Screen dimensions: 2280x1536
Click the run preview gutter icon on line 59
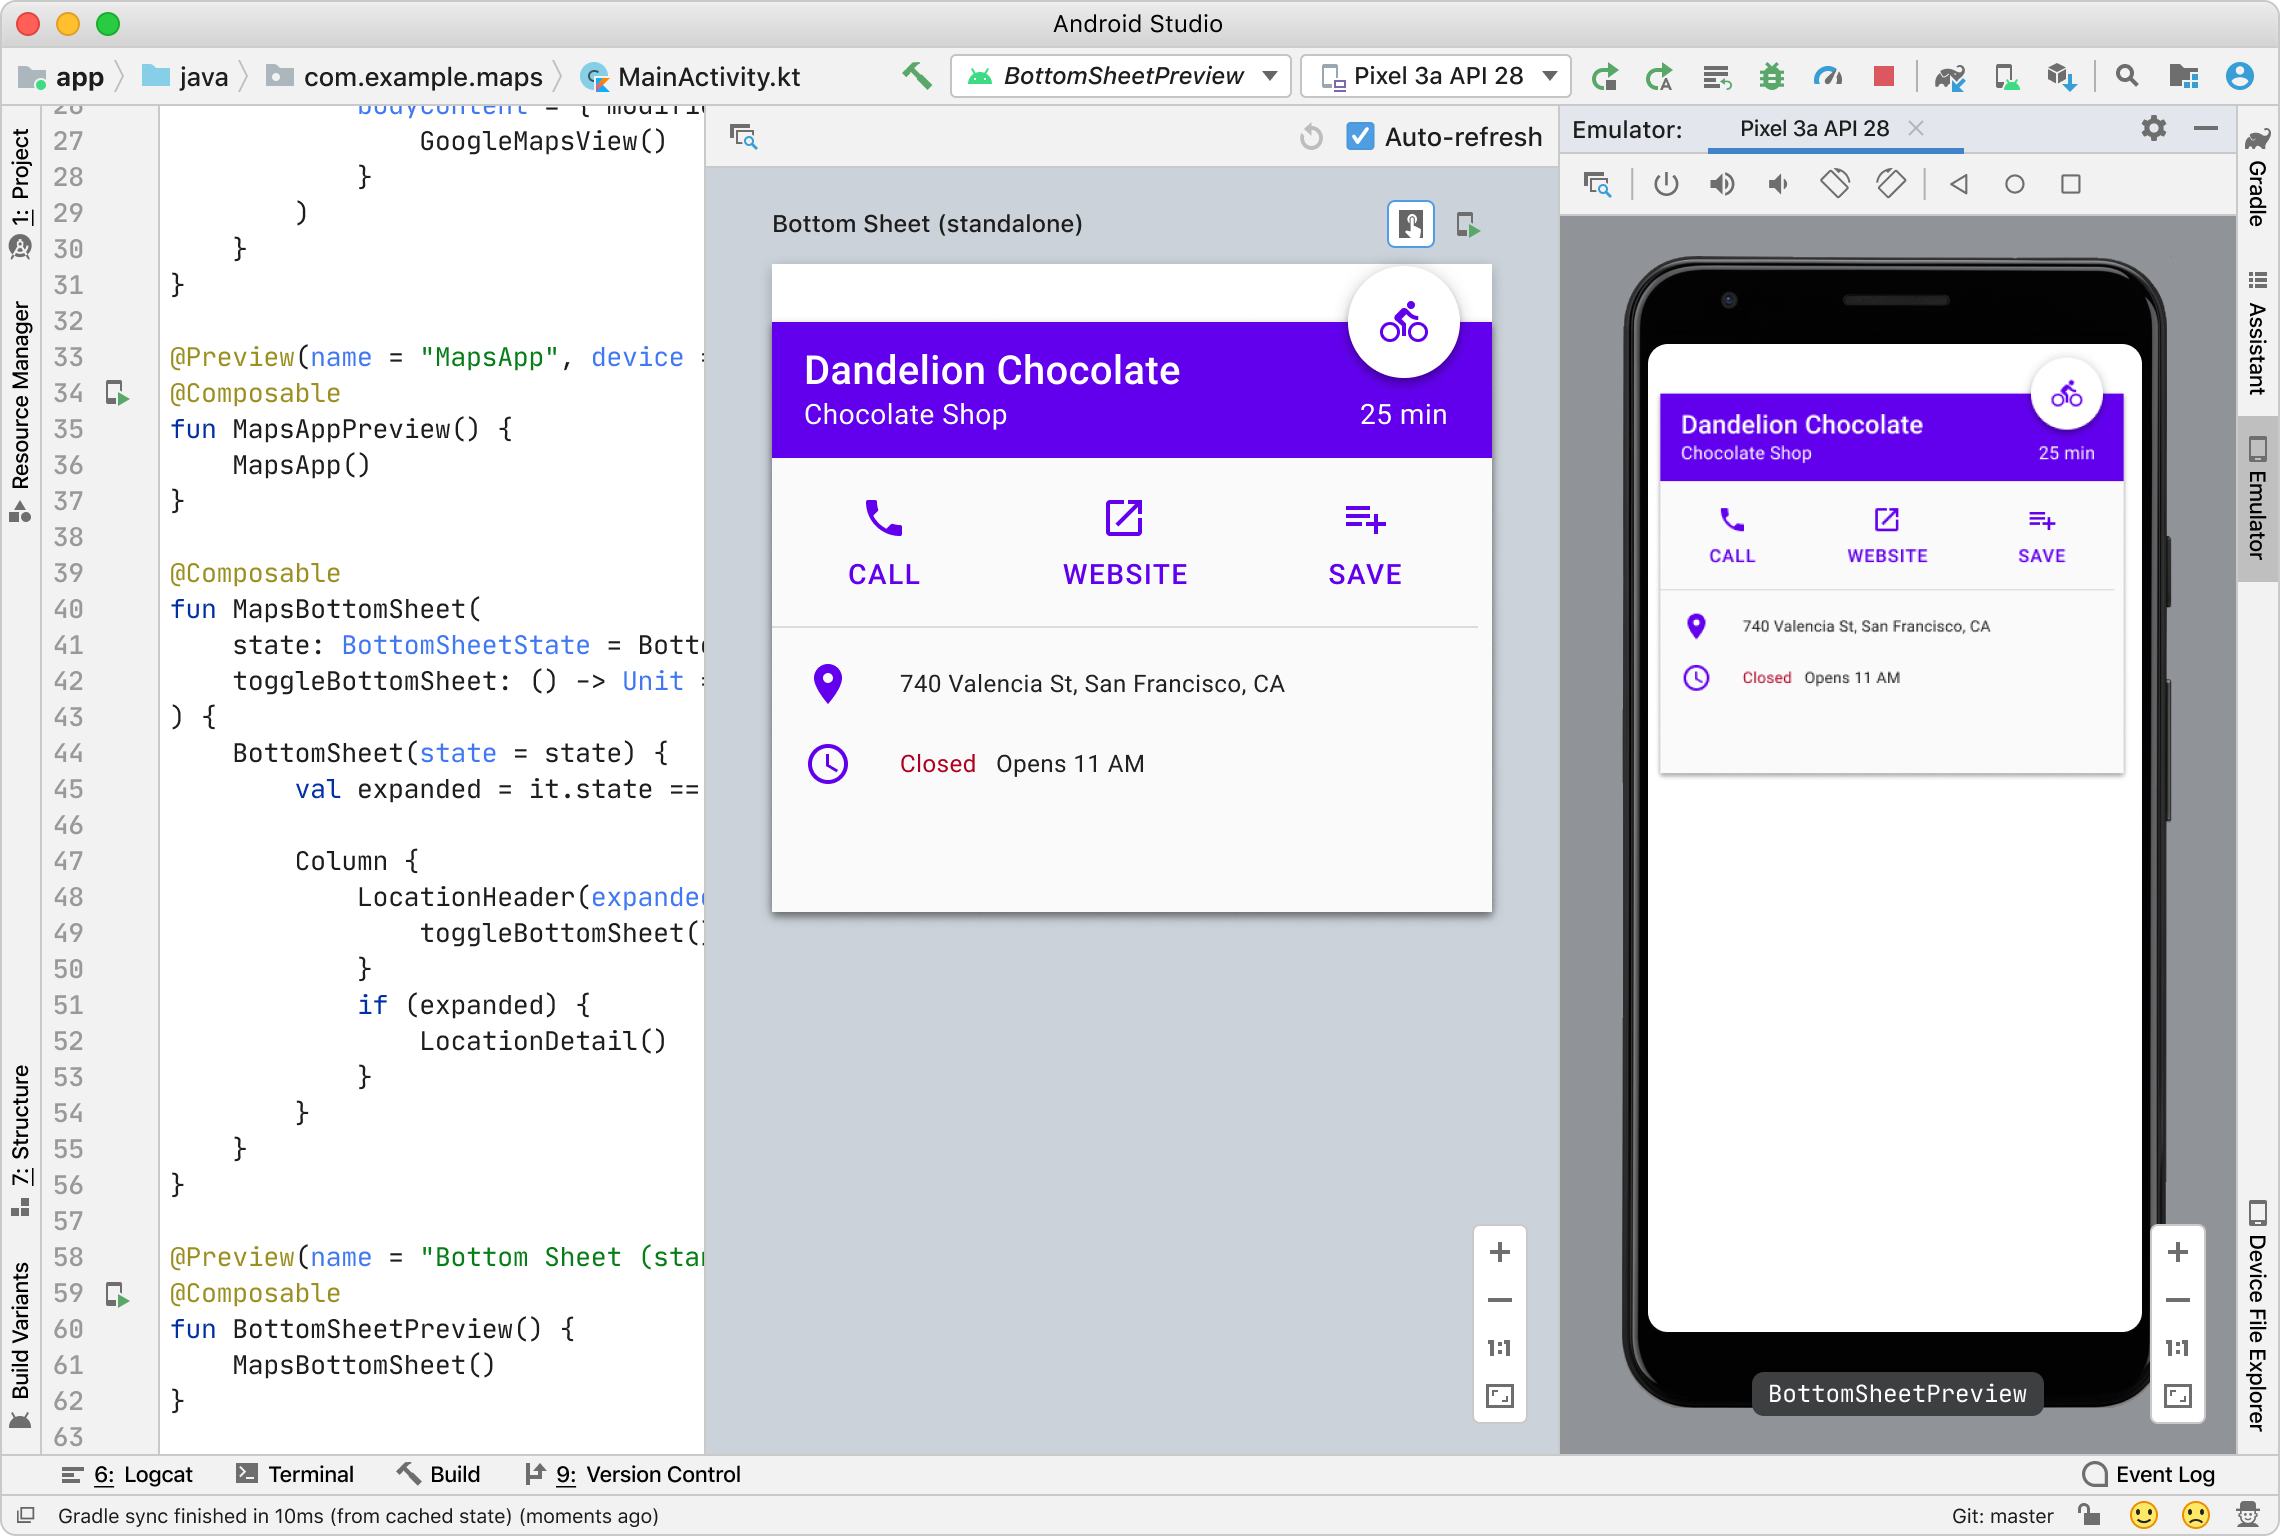click(x=118, y=1294)
